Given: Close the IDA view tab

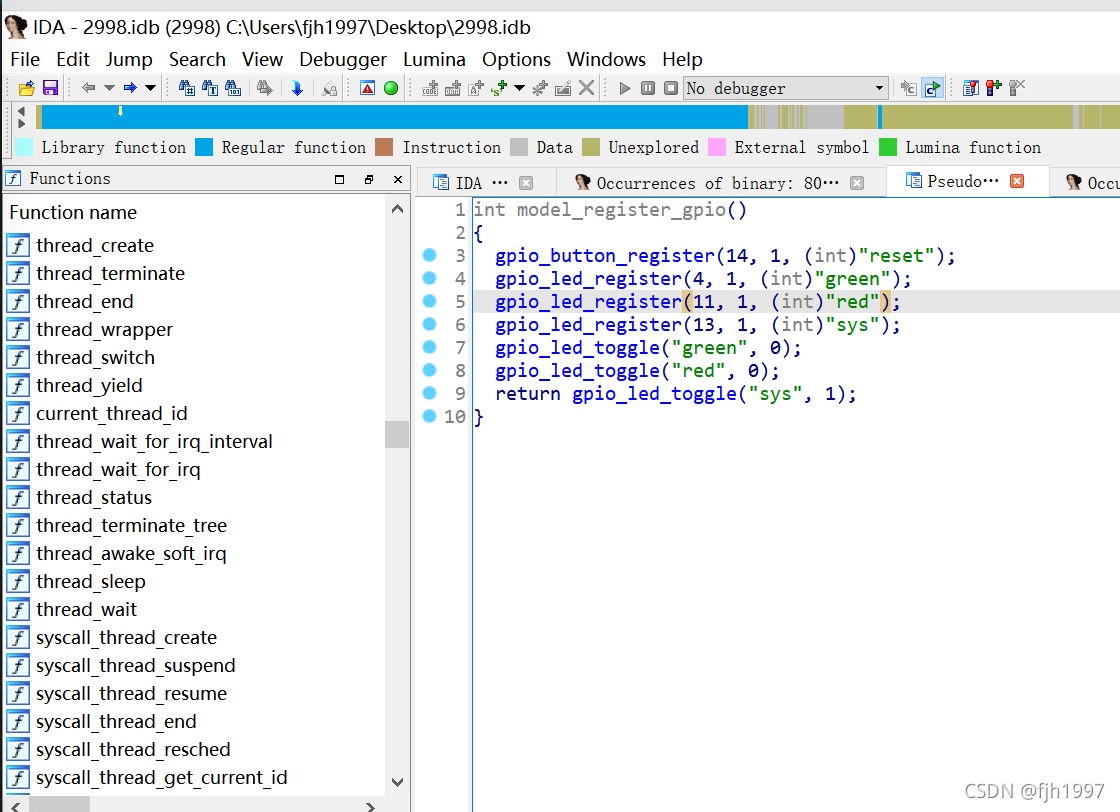Looking at the screenshot, I should (x=526, y=183).
